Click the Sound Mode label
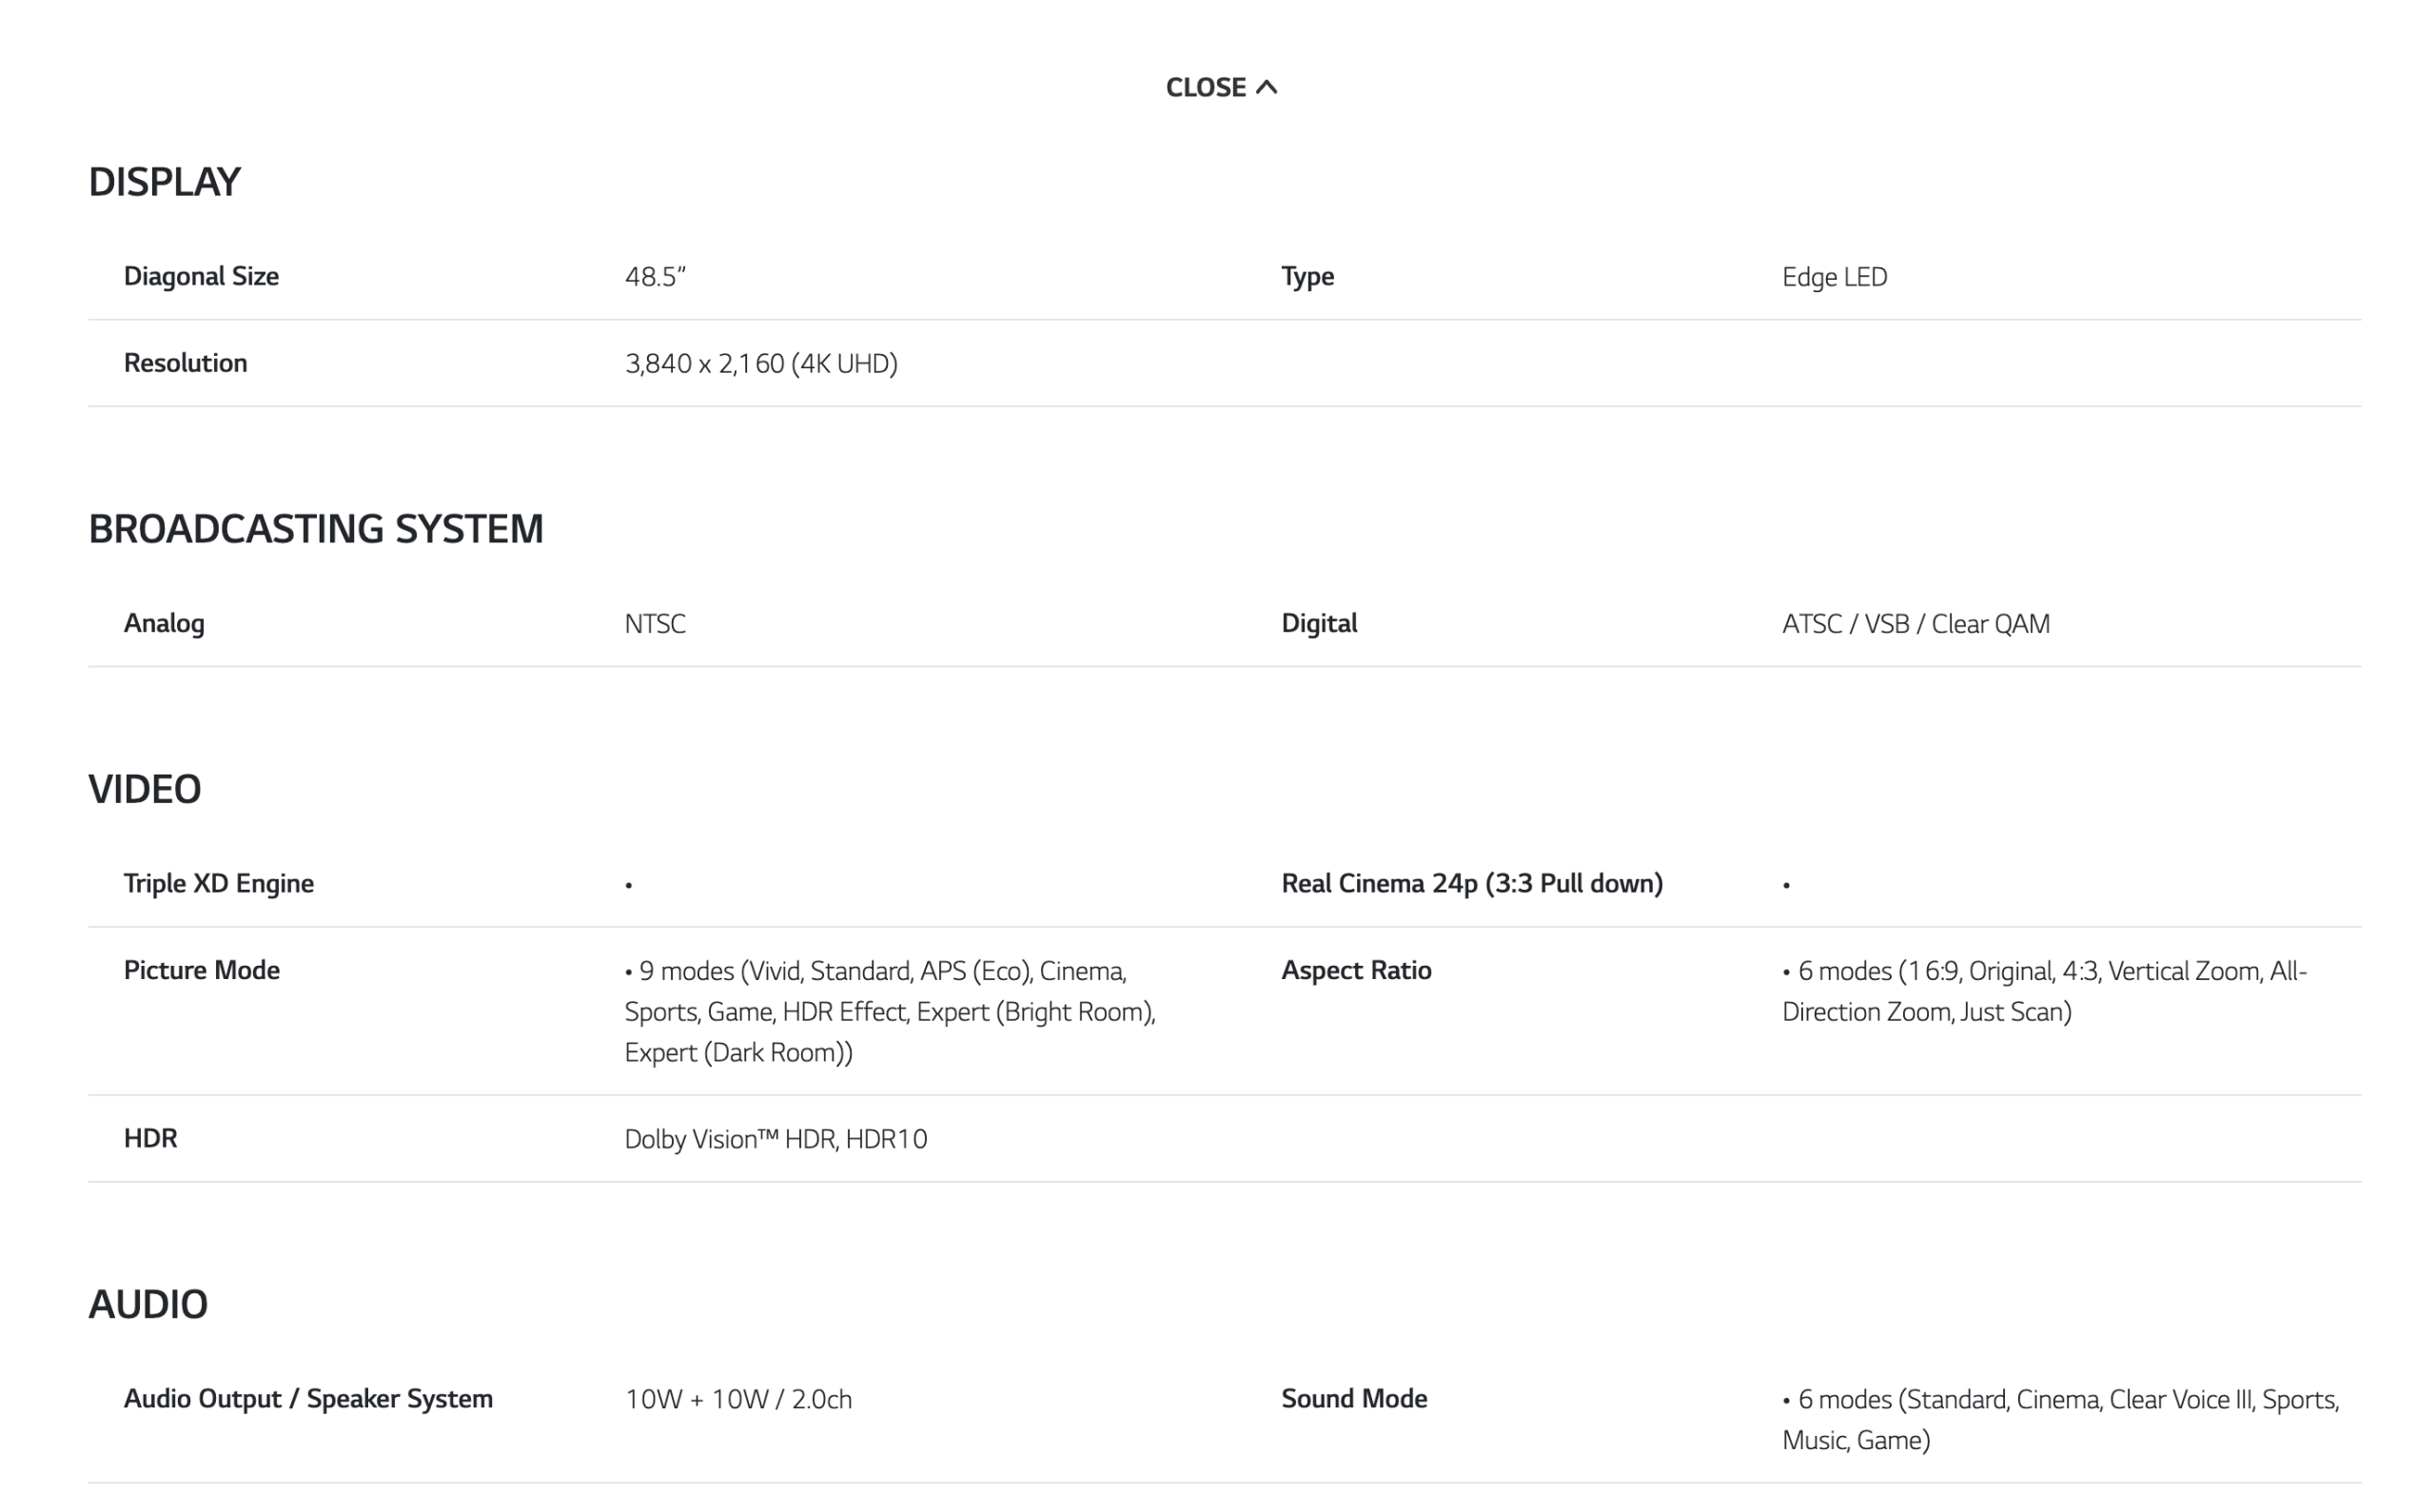Screen dimensions: 2436x1512 tap(1354, 1399)
